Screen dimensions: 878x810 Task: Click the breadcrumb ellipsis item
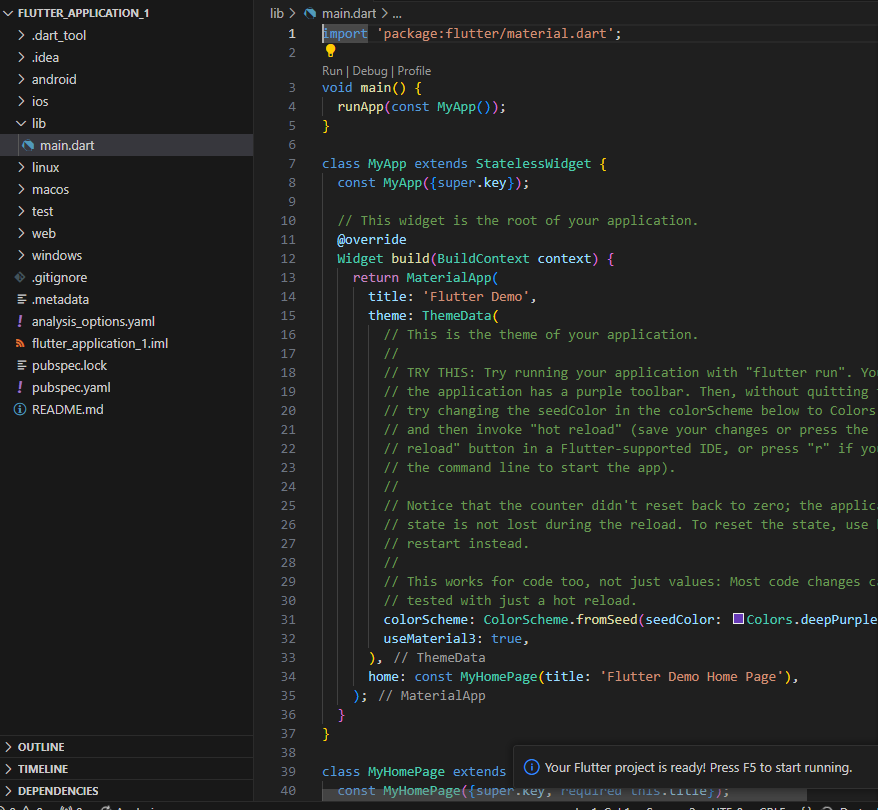tap(396, 13)
